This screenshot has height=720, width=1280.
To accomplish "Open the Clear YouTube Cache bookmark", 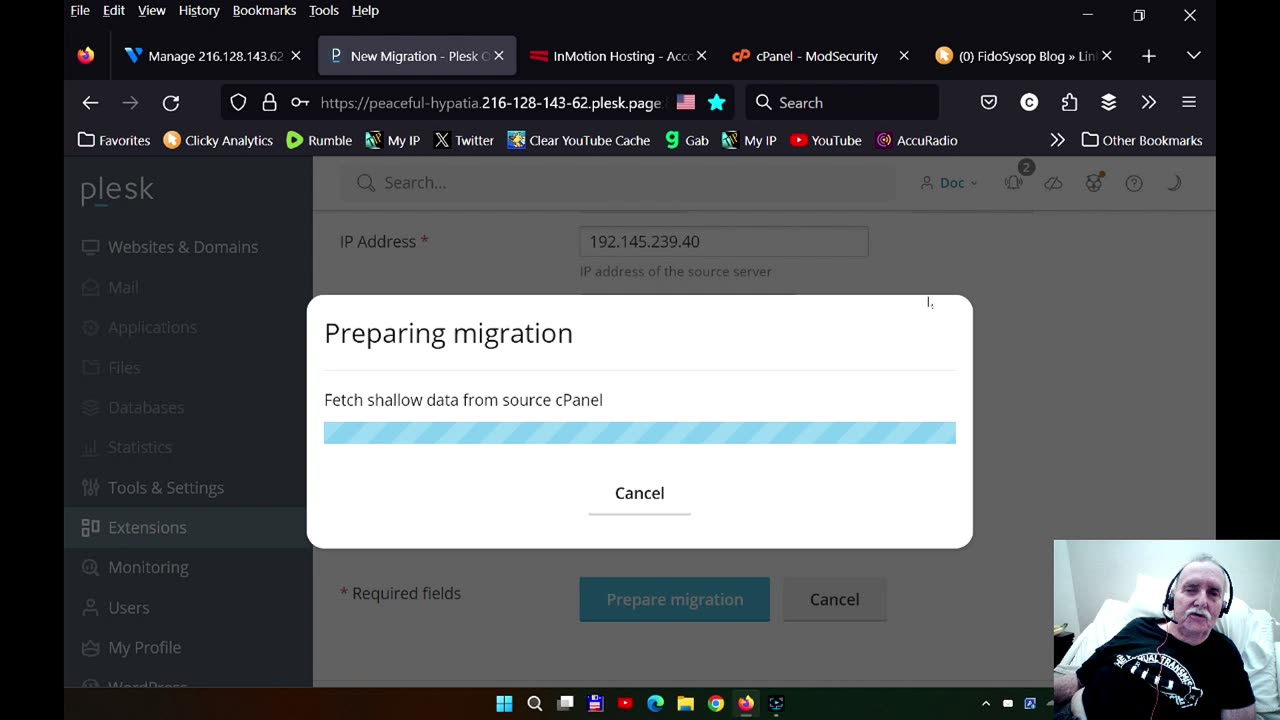I will coord(578,140).
